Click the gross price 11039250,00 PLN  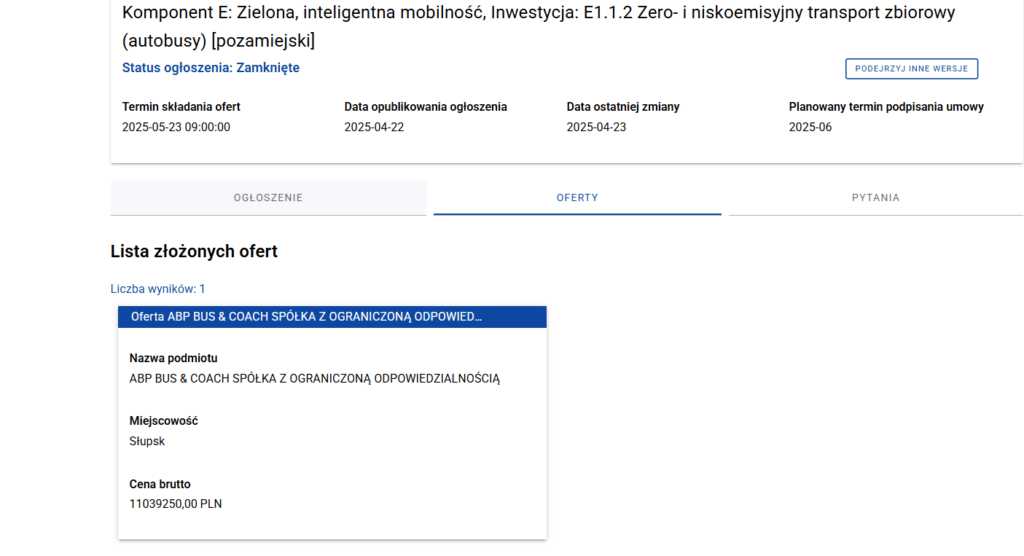[176, 504]
